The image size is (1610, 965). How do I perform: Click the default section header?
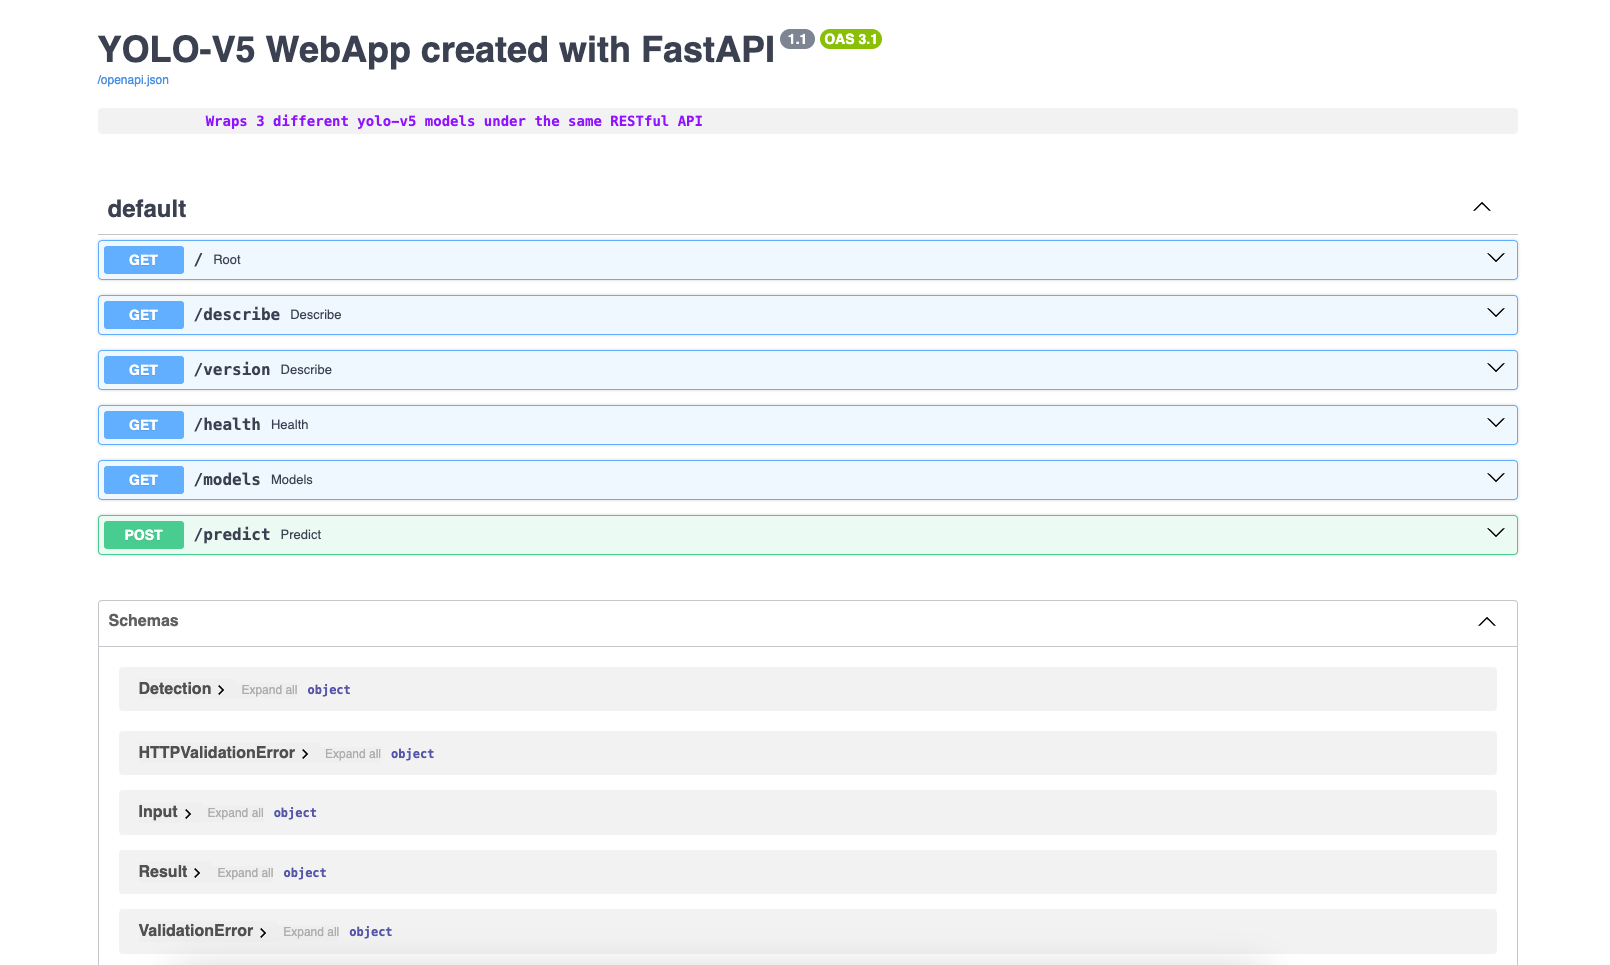click(147, 208)
